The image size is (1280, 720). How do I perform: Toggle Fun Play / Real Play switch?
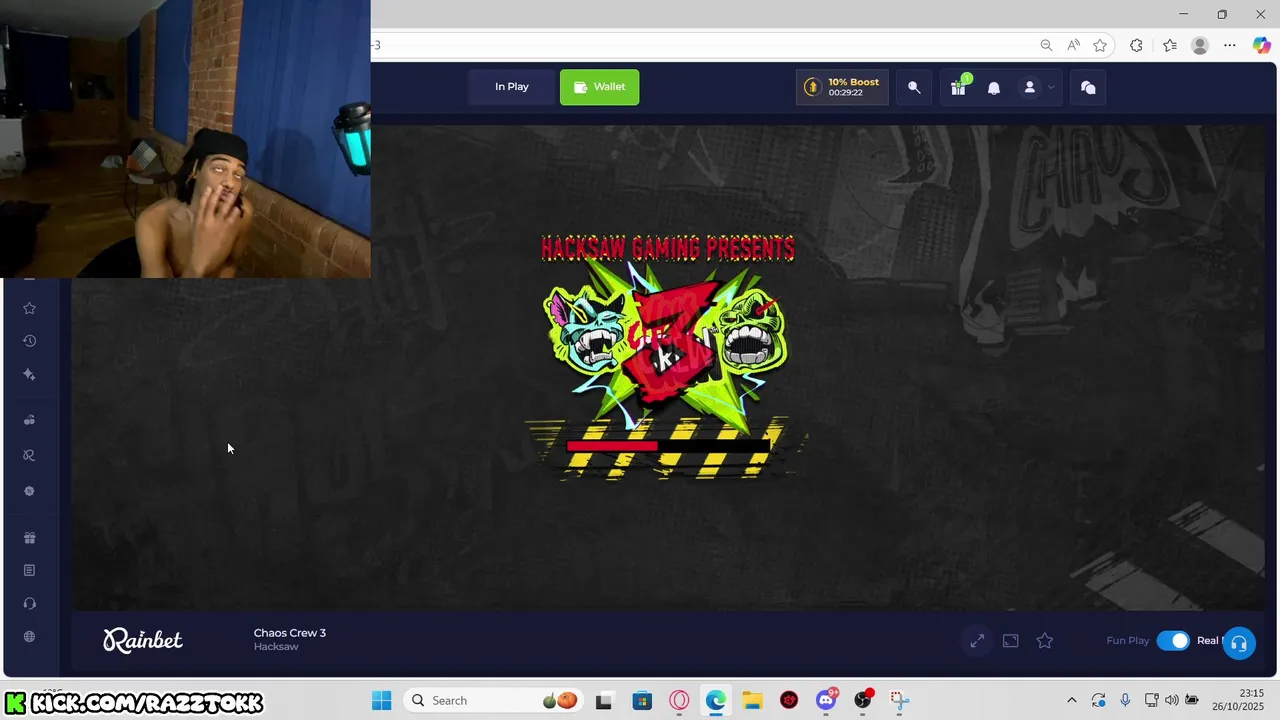[x=1173, y=641]
